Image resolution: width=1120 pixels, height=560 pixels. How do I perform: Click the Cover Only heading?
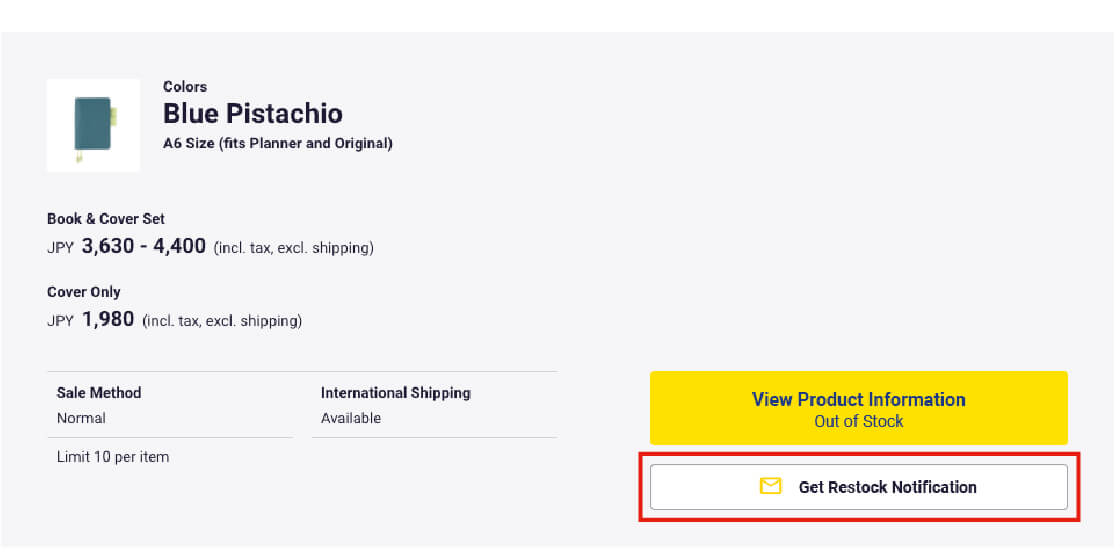(84, 292)
